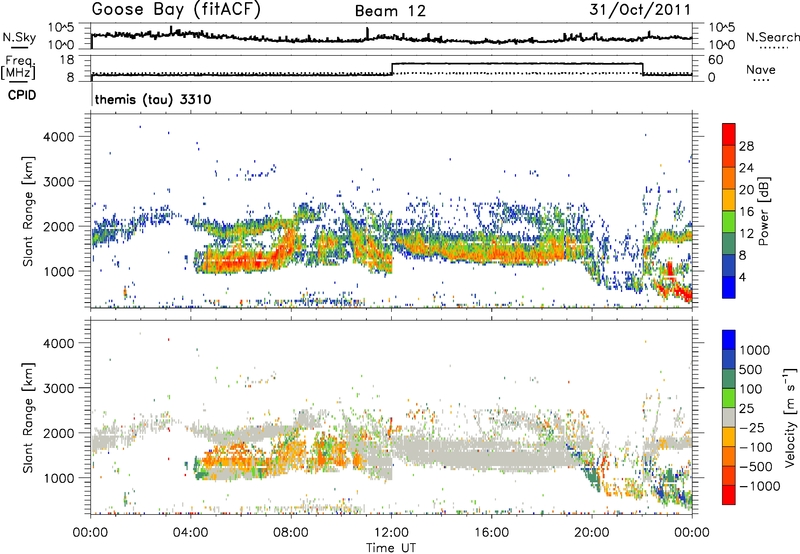The height and width of the screenshot is (554, 800).
Task: Click the N.Sky noise spike near 11:00
Action: pos(367,34)
